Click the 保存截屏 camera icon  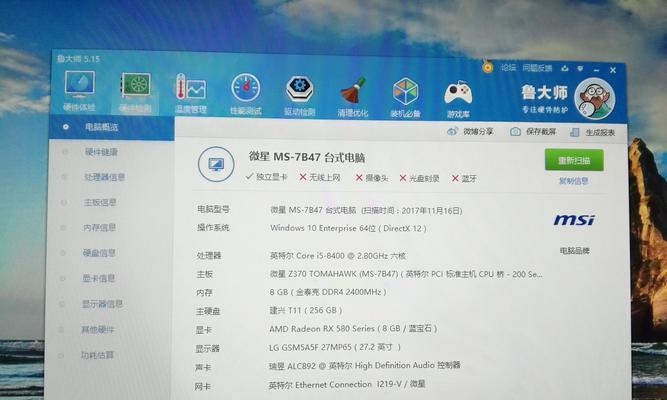pos(515,131)
